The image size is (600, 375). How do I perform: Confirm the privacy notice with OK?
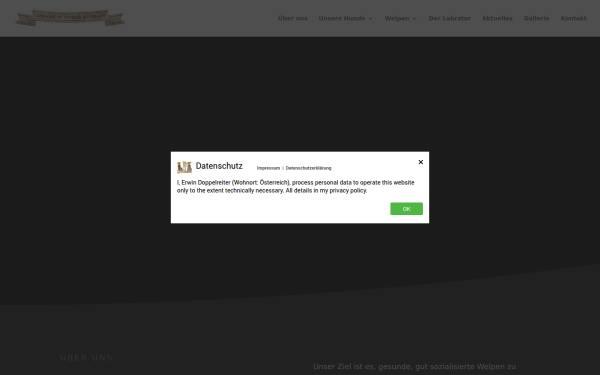click(x=406, y=209)
